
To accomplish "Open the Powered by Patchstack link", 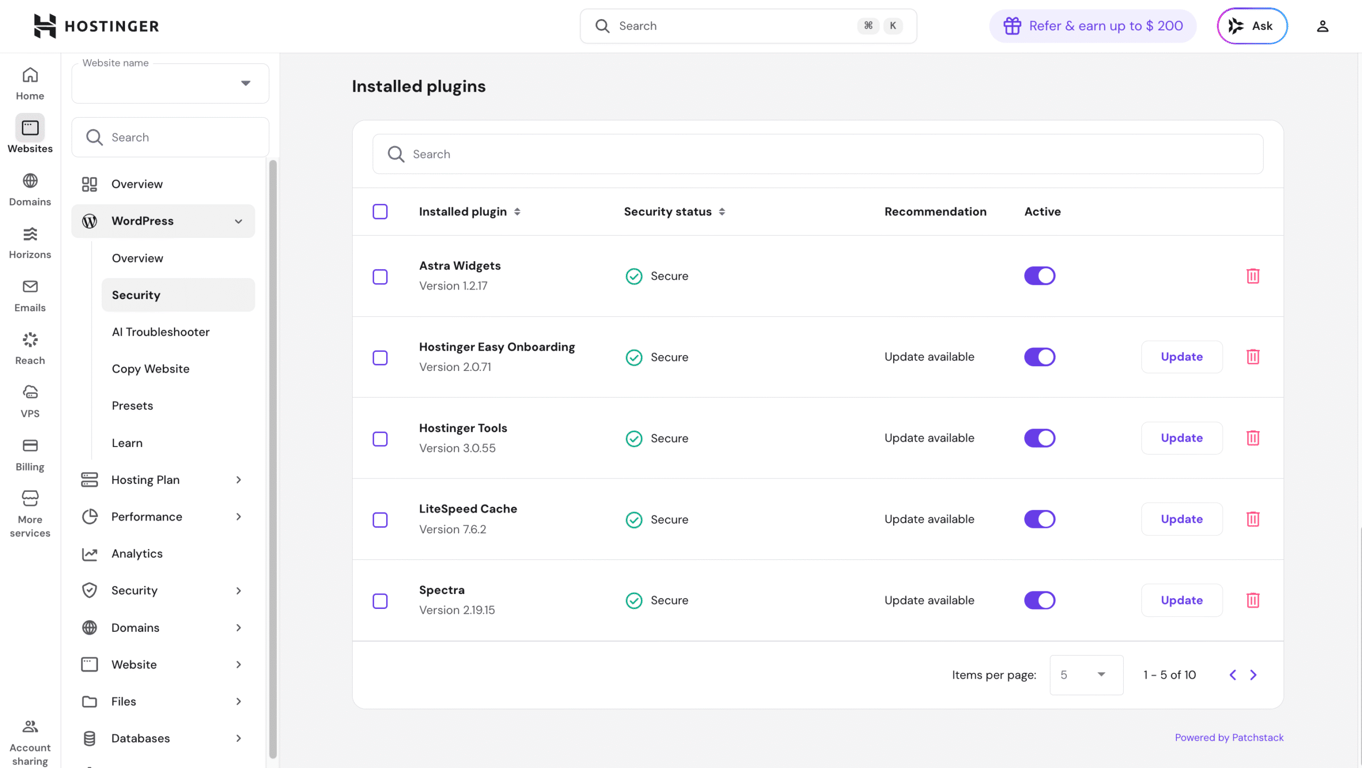I will click(1229, 737).
